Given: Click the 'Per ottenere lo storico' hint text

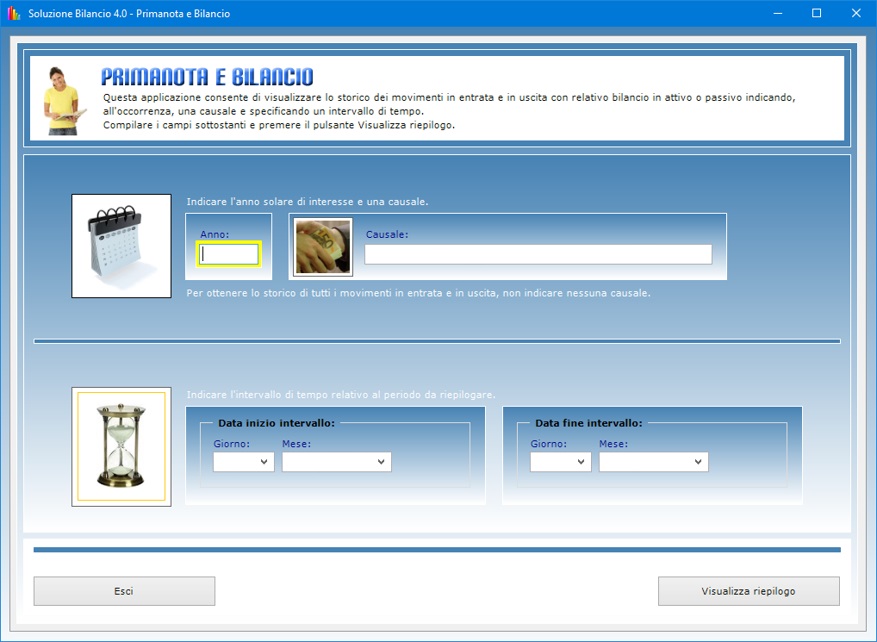Looking at the screenshot, I should click(x=418, y=293).
